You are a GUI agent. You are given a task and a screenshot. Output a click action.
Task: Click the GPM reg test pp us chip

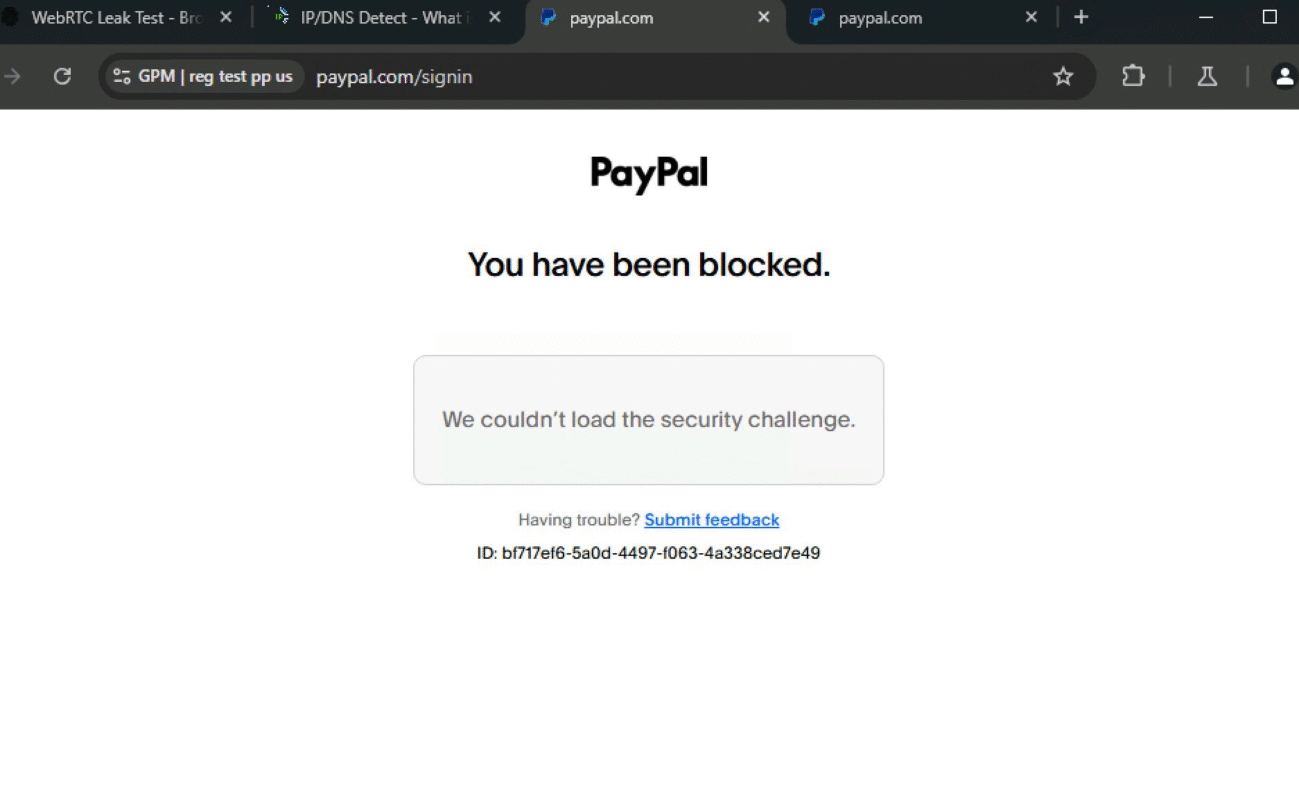pos(204,76)
